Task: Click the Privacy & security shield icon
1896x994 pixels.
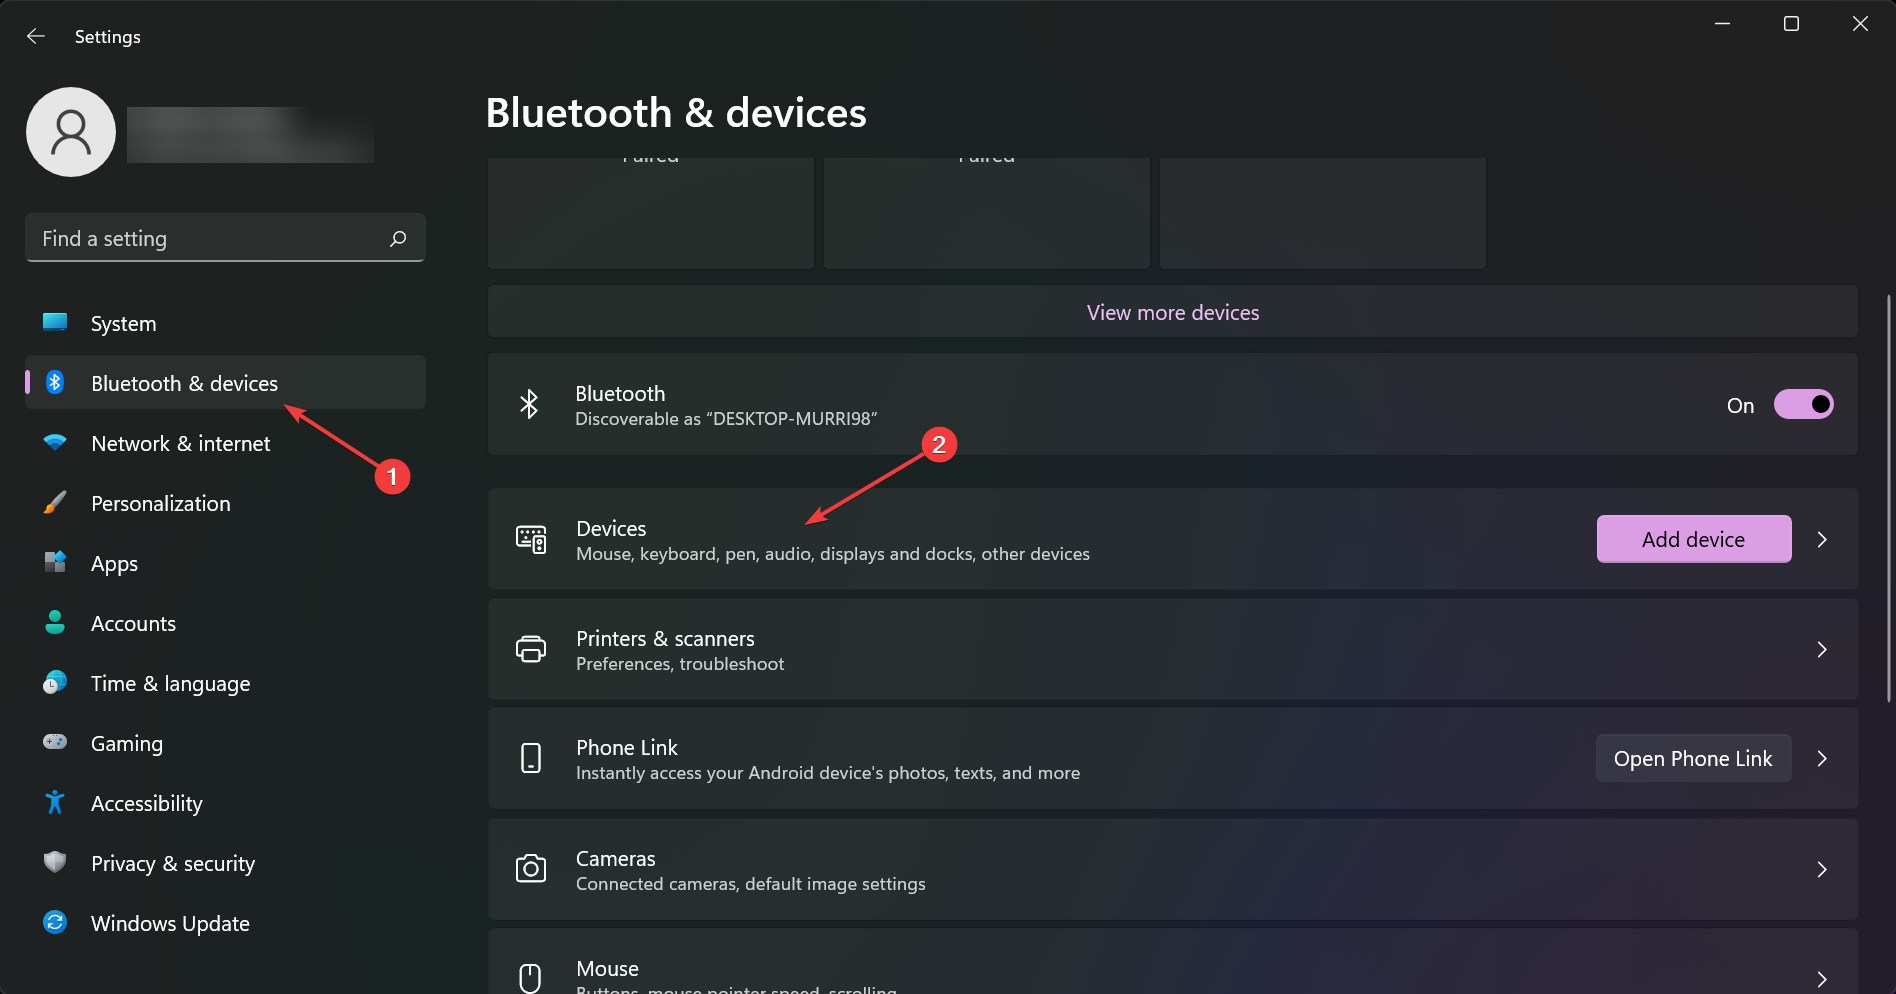Action: pos(55,862)
